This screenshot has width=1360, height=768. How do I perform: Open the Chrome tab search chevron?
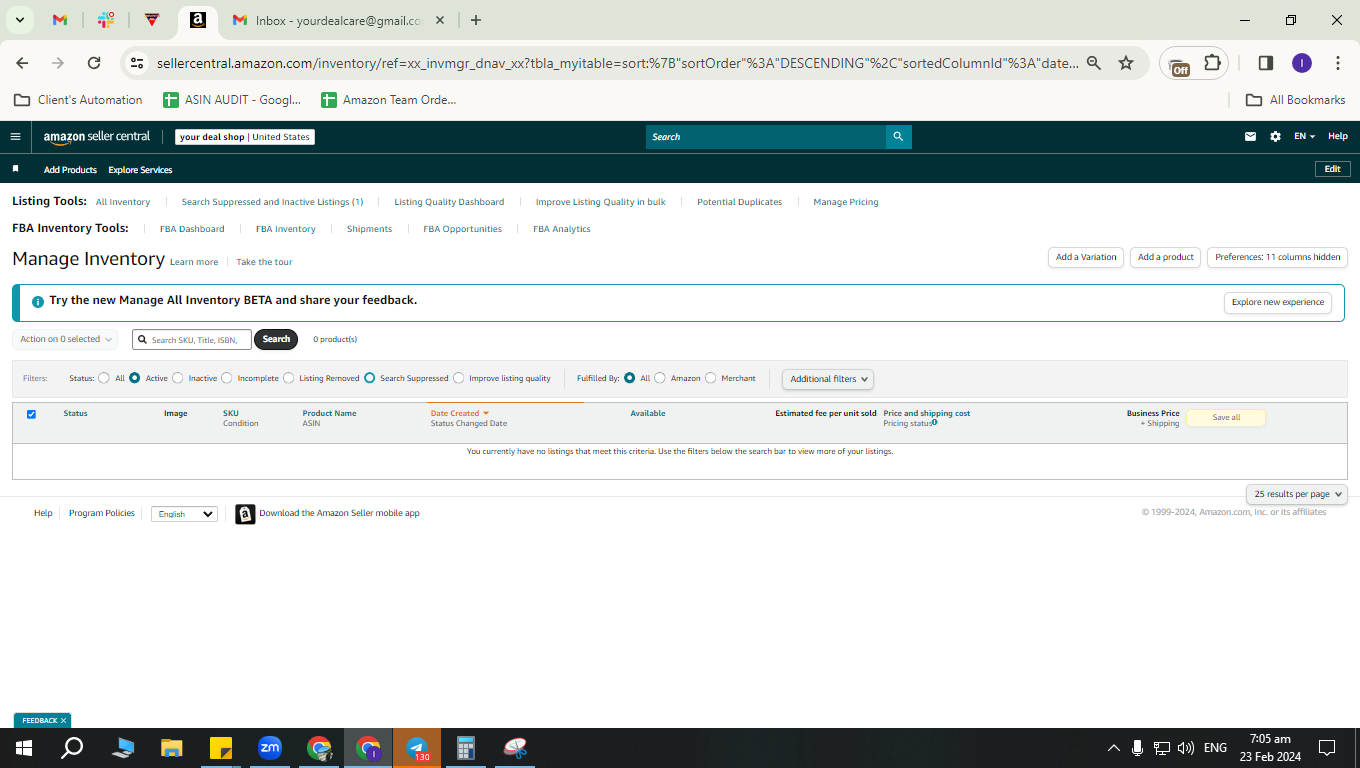pyautogui.click(x=19, y=20)
